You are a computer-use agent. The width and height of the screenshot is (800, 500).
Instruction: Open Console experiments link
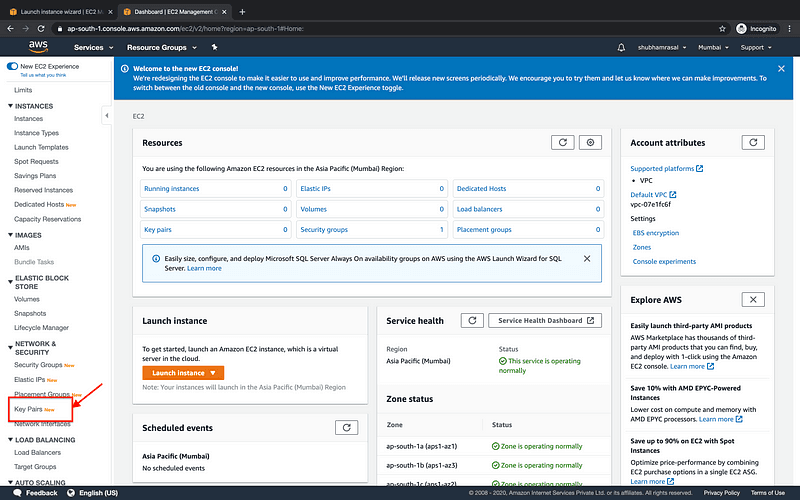[664, 261]
